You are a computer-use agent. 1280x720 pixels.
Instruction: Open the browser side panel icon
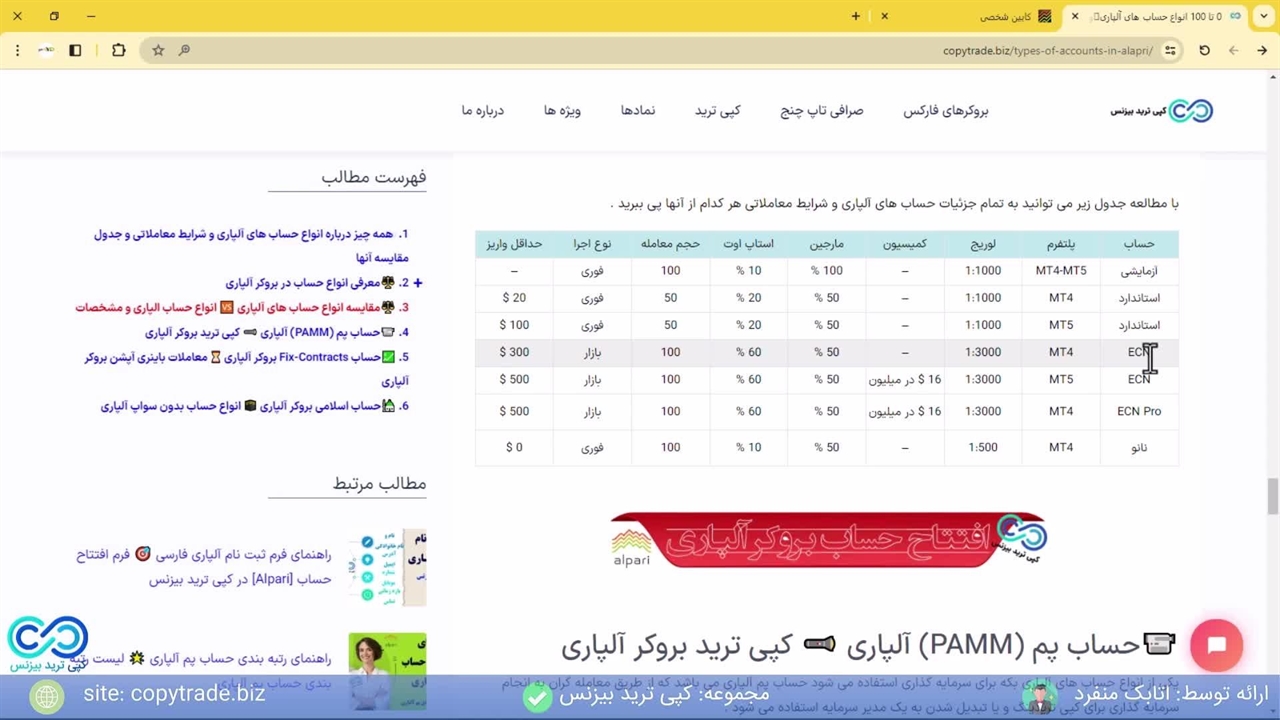pos(75,50)
